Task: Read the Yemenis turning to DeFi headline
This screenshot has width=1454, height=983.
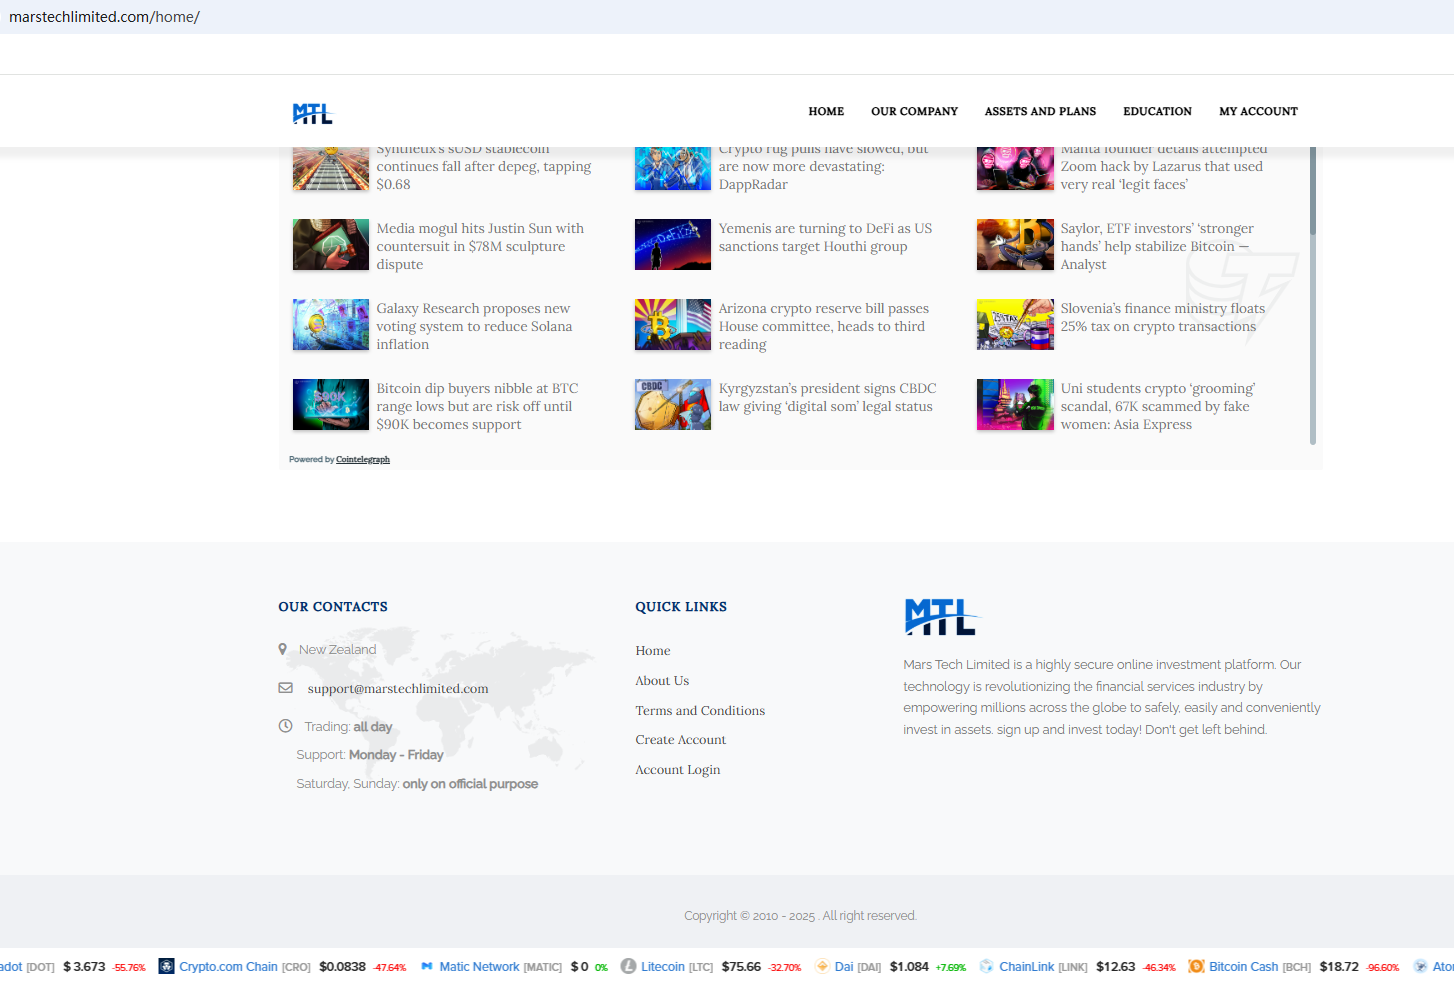Action: (x=825, y=237)
